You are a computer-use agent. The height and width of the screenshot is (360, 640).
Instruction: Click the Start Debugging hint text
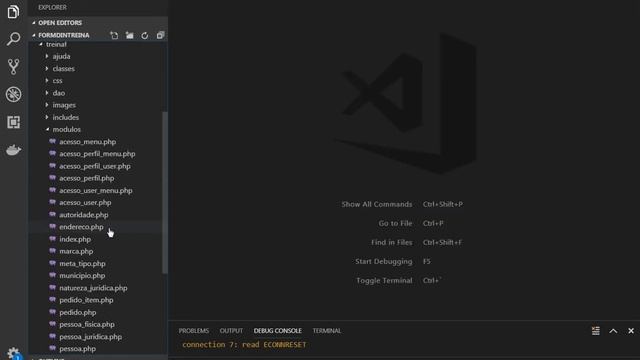point(384,261)
